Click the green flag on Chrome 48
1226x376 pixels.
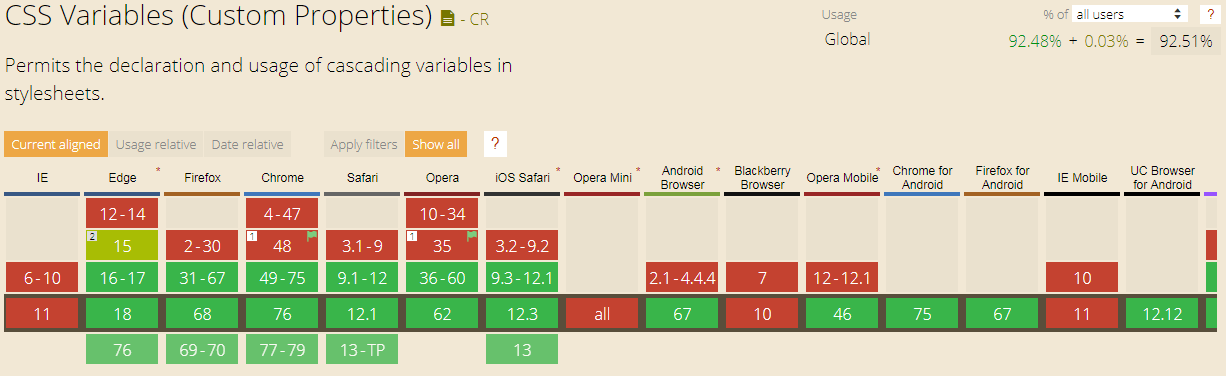pos(312,237)
